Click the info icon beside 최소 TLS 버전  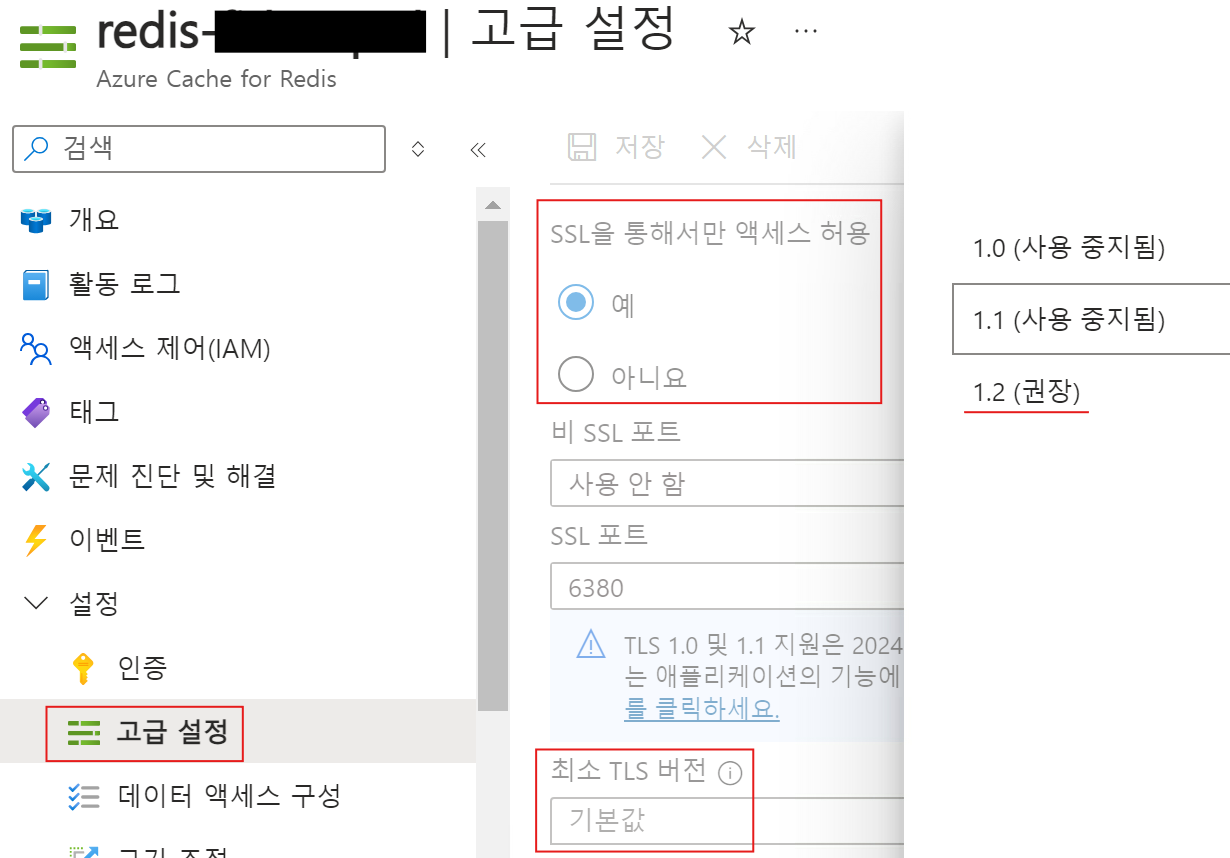click(731, 773)
